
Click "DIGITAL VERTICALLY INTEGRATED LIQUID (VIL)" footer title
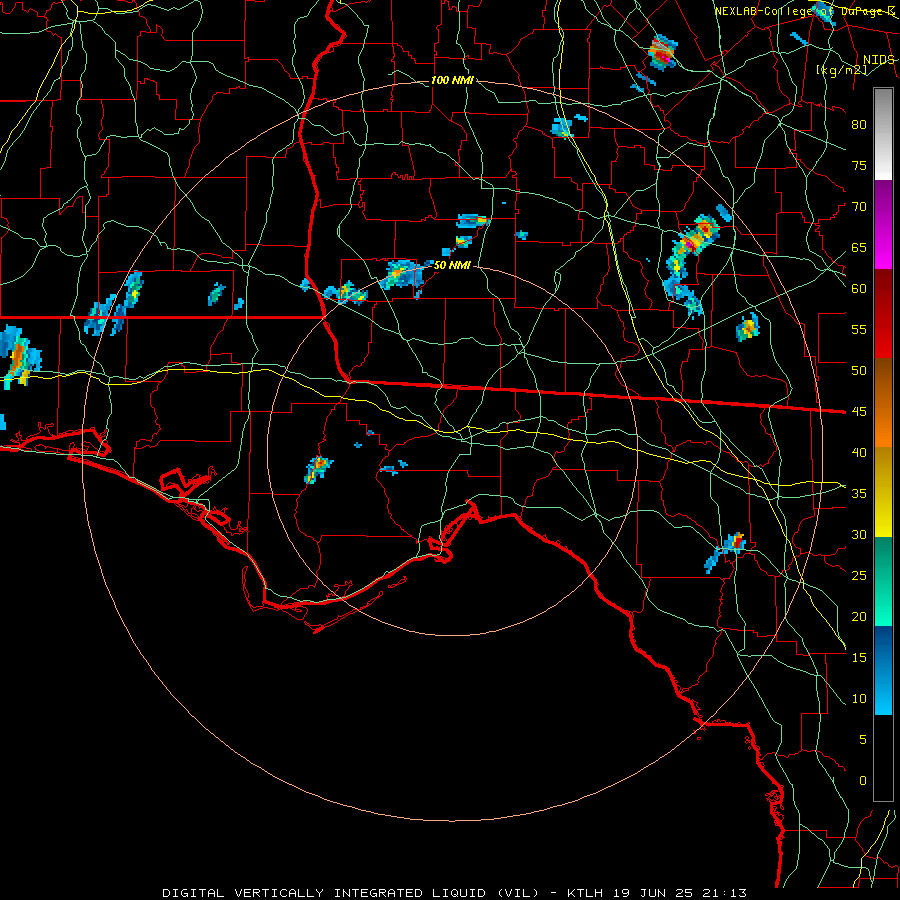coord(351,893)
